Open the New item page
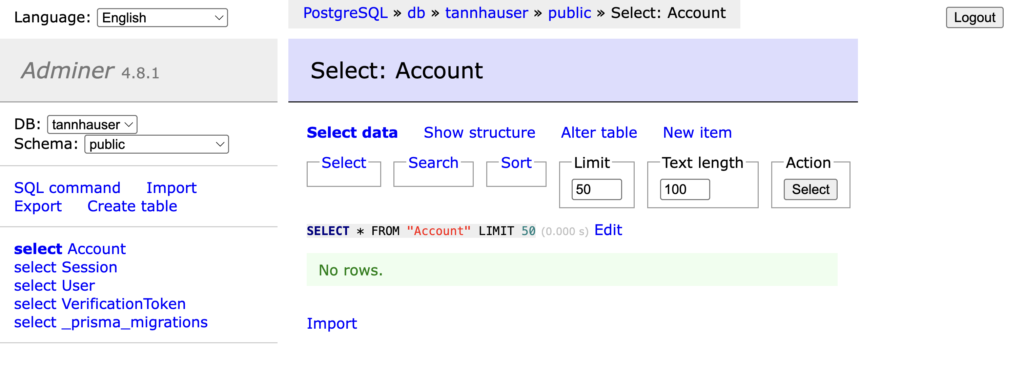Image resolution: width=1024 pixels, height=386 pixels. [697, 133]
